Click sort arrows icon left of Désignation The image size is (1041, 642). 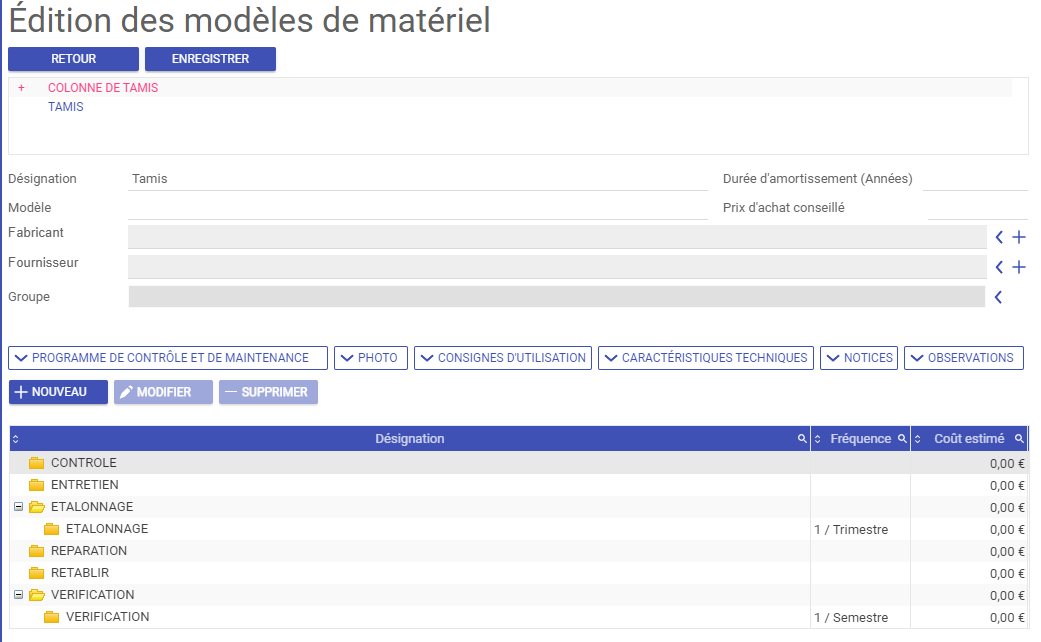16,439
